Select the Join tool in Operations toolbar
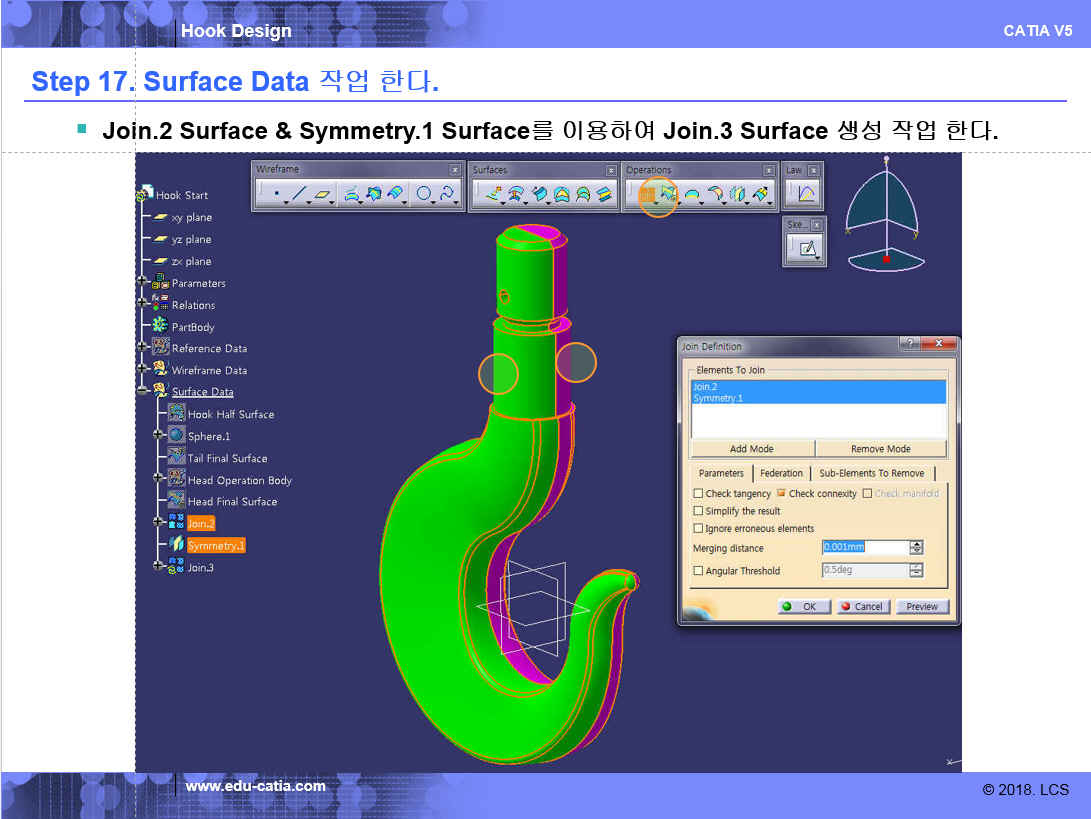The width and height of the screenshot is (1091, 819). (645, 194)
